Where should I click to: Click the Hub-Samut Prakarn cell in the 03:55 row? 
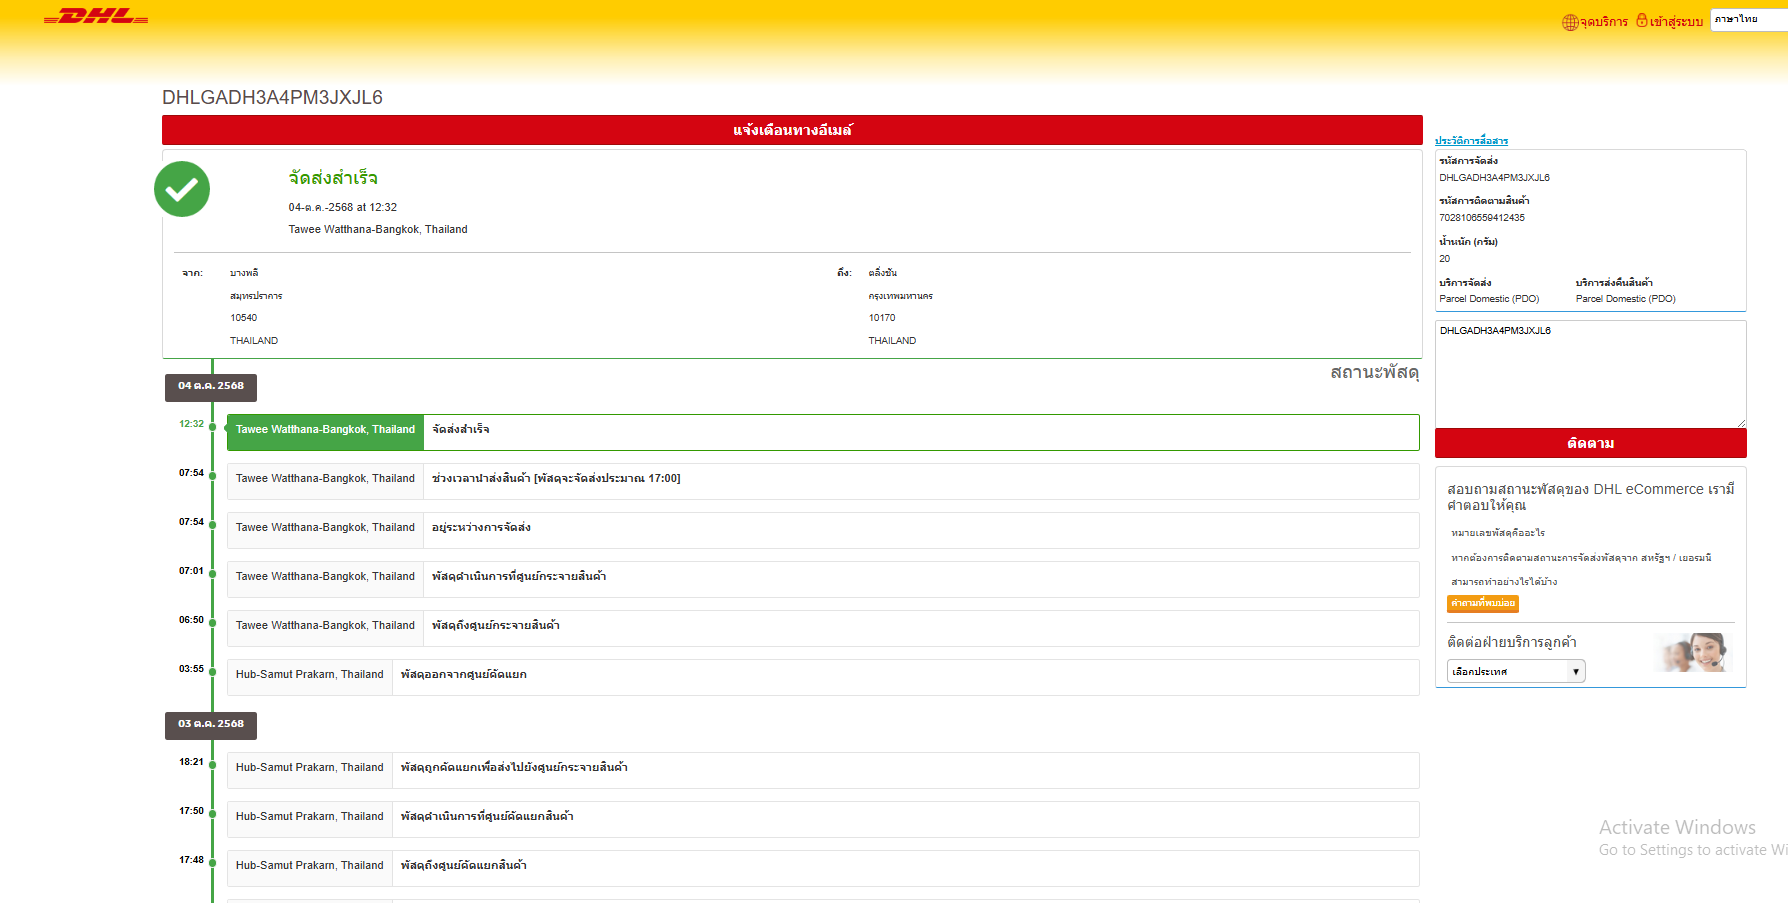310,677
